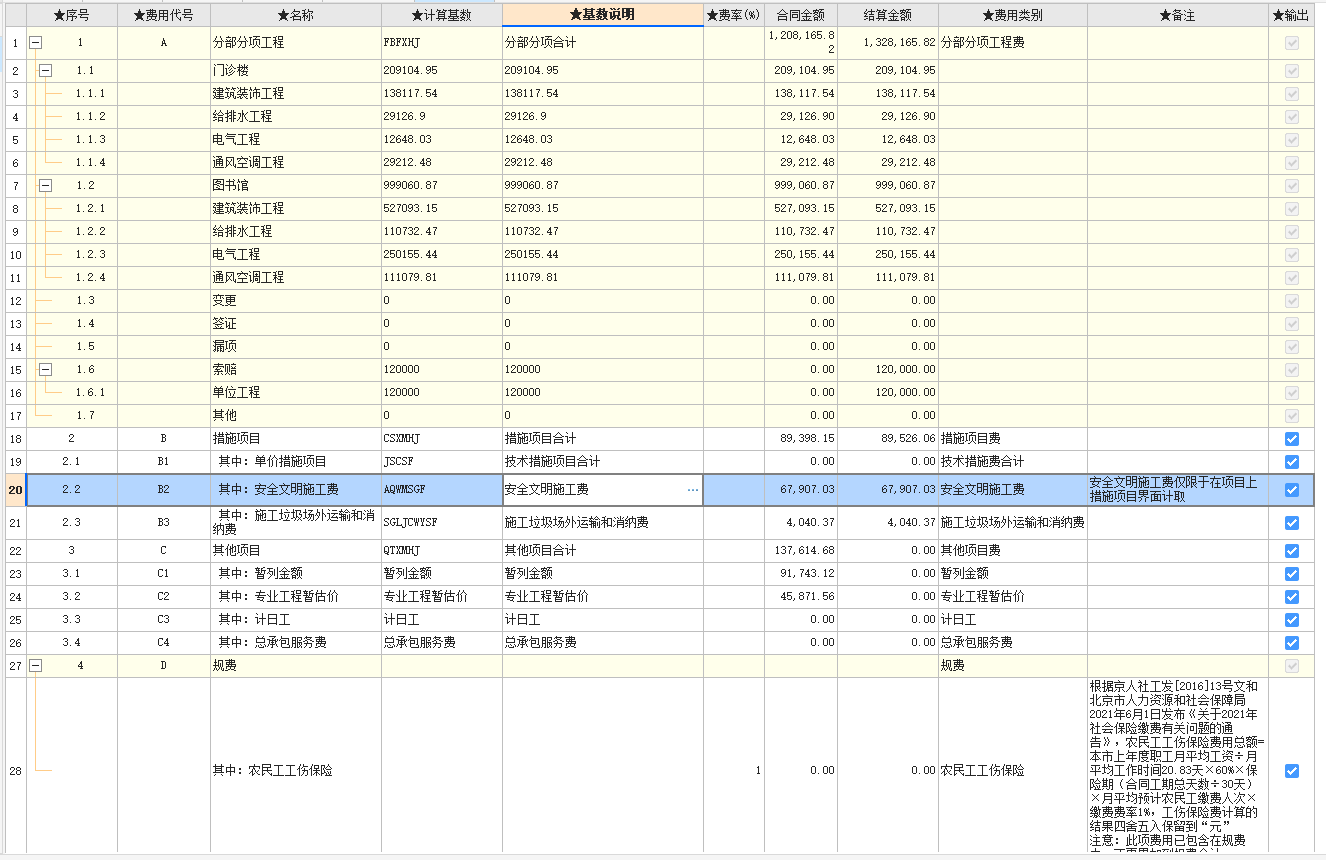
Task: Select the 分部分项合计 base description cell
Action: (603, 43)
